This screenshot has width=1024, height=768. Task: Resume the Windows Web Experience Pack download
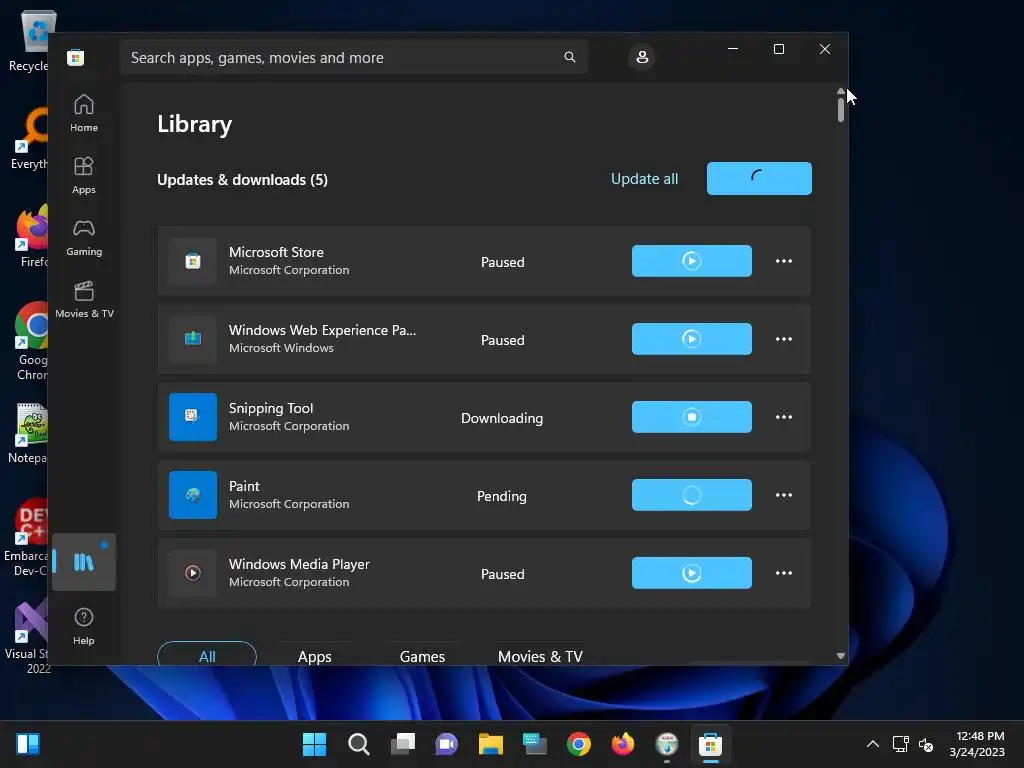(692, 339)
